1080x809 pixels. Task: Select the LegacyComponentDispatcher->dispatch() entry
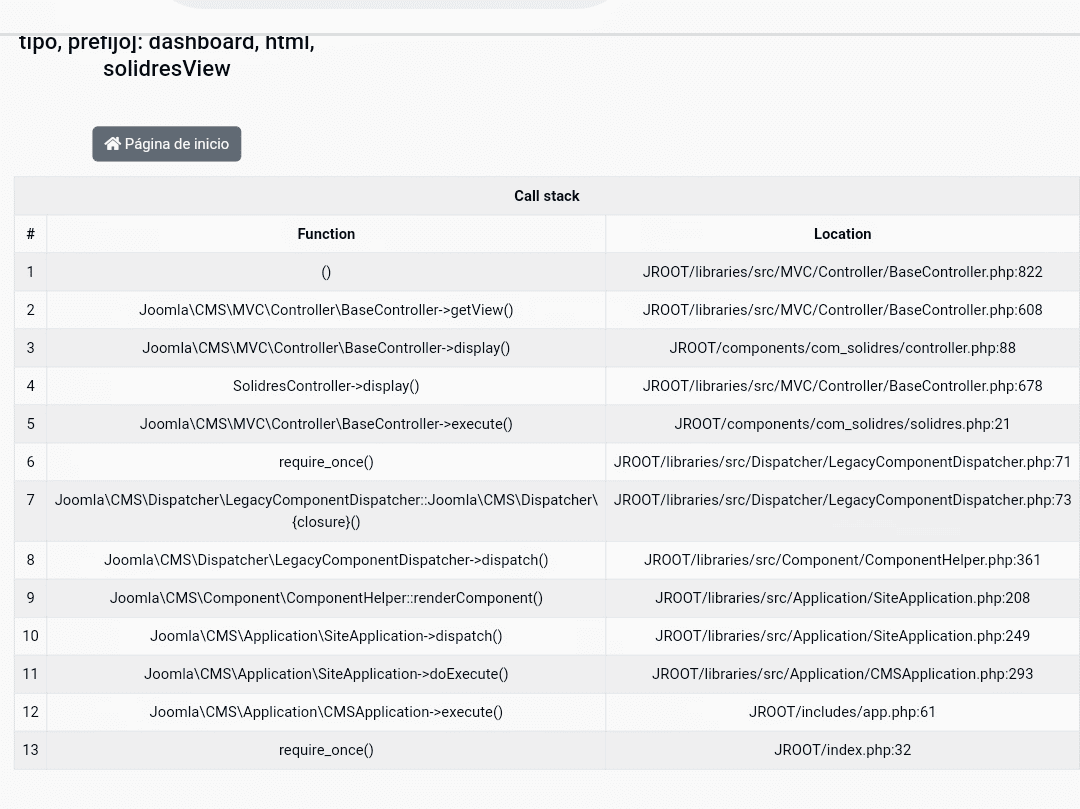(x=326, y=560)
